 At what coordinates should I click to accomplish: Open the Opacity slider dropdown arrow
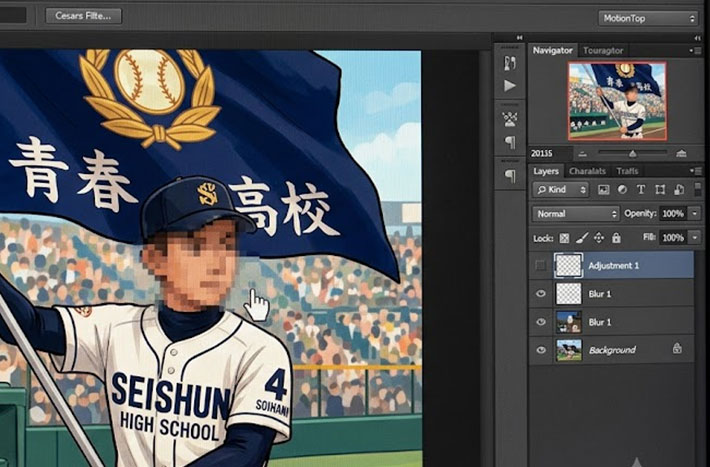click(x=695, y=214)
